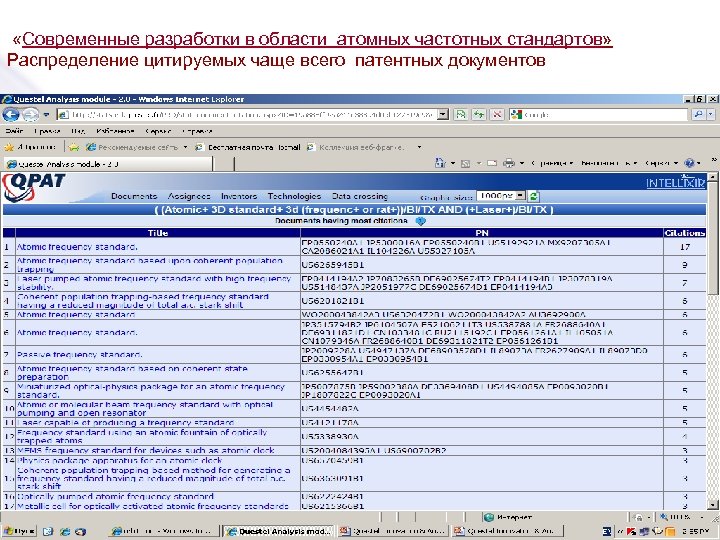The height and width of the screenshot is (540, 720).
Task: Click the Favorites star button
Action: pos(30,147)
